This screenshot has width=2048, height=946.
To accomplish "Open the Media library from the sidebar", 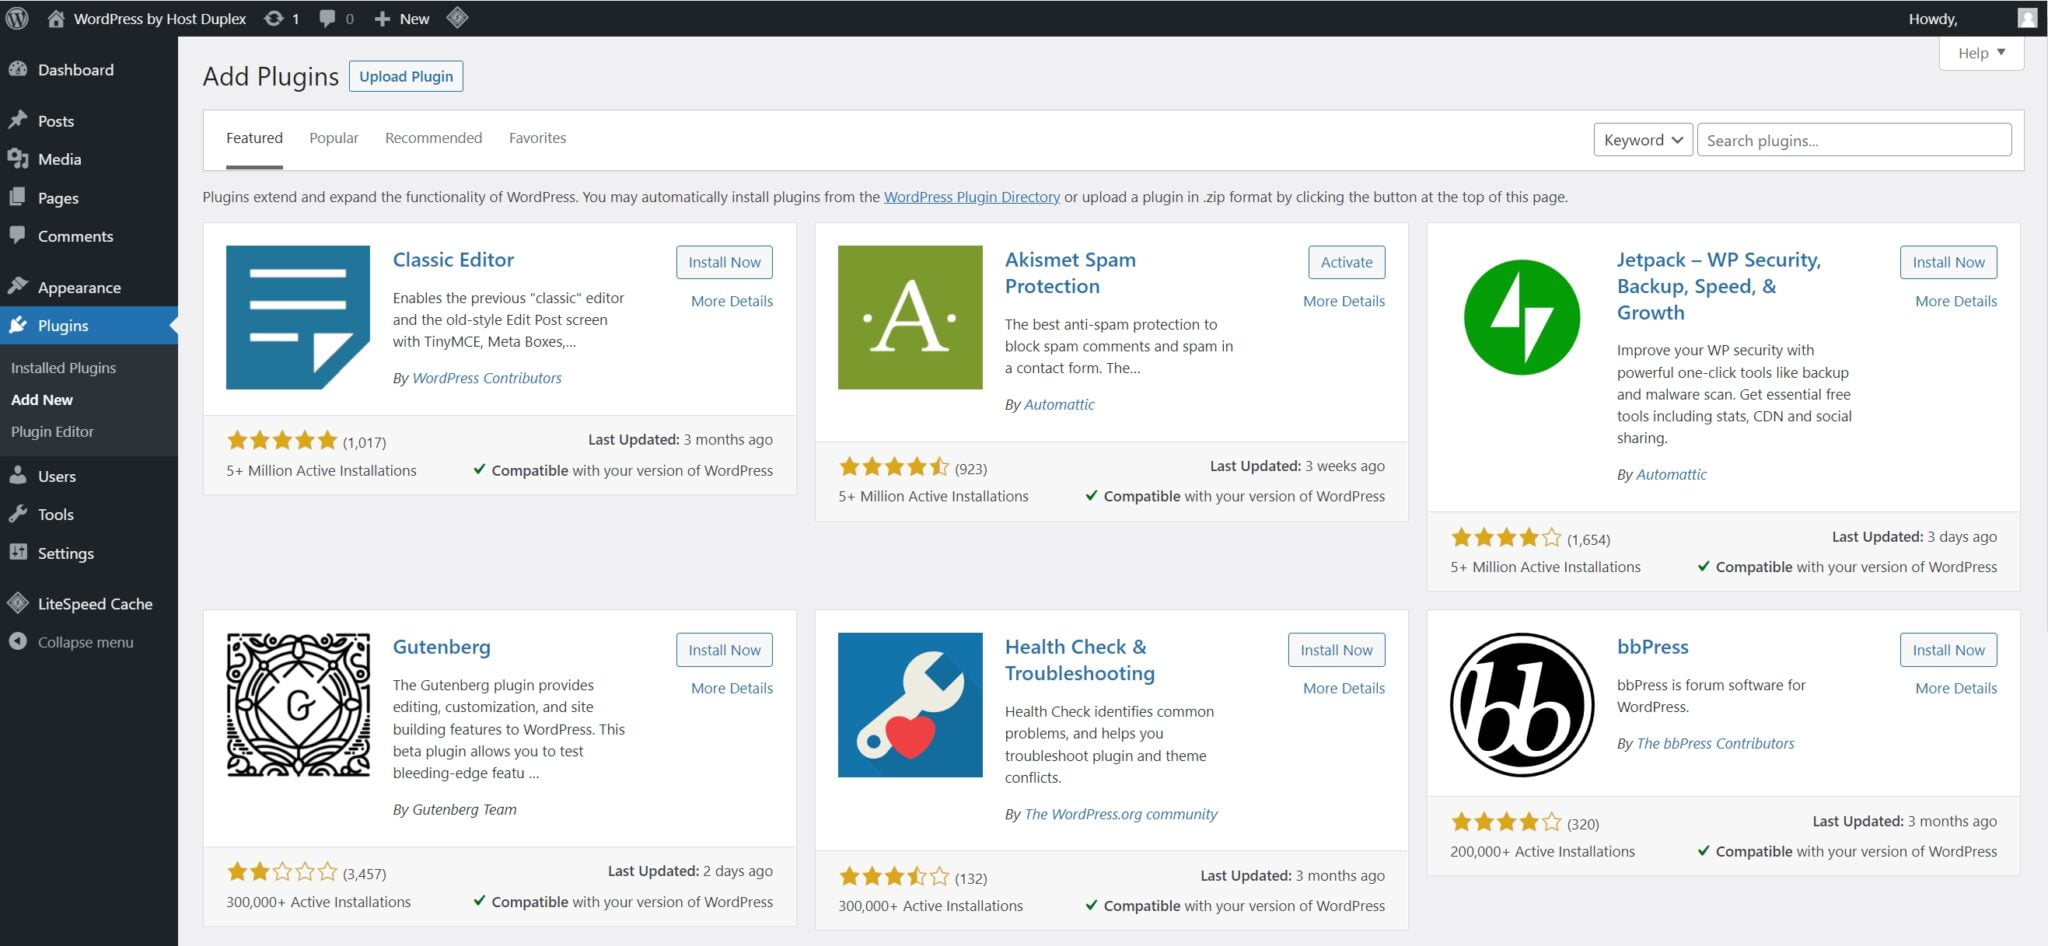I will [x=58, y=159].
